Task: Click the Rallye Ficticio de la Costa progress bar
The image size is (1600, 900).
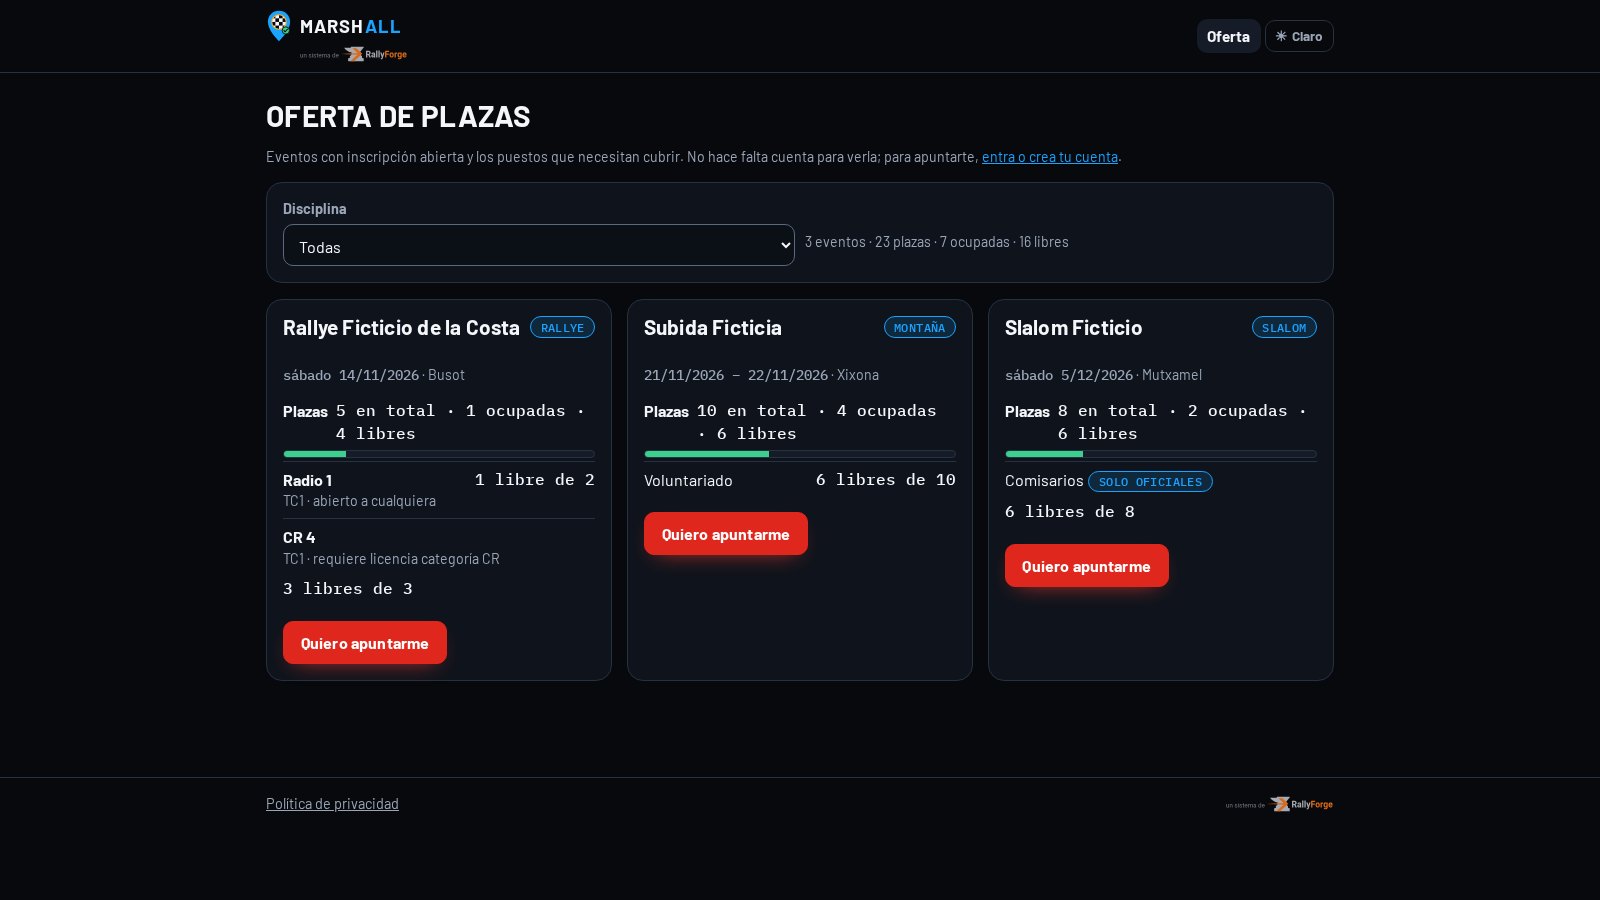Action: [439, 454]
